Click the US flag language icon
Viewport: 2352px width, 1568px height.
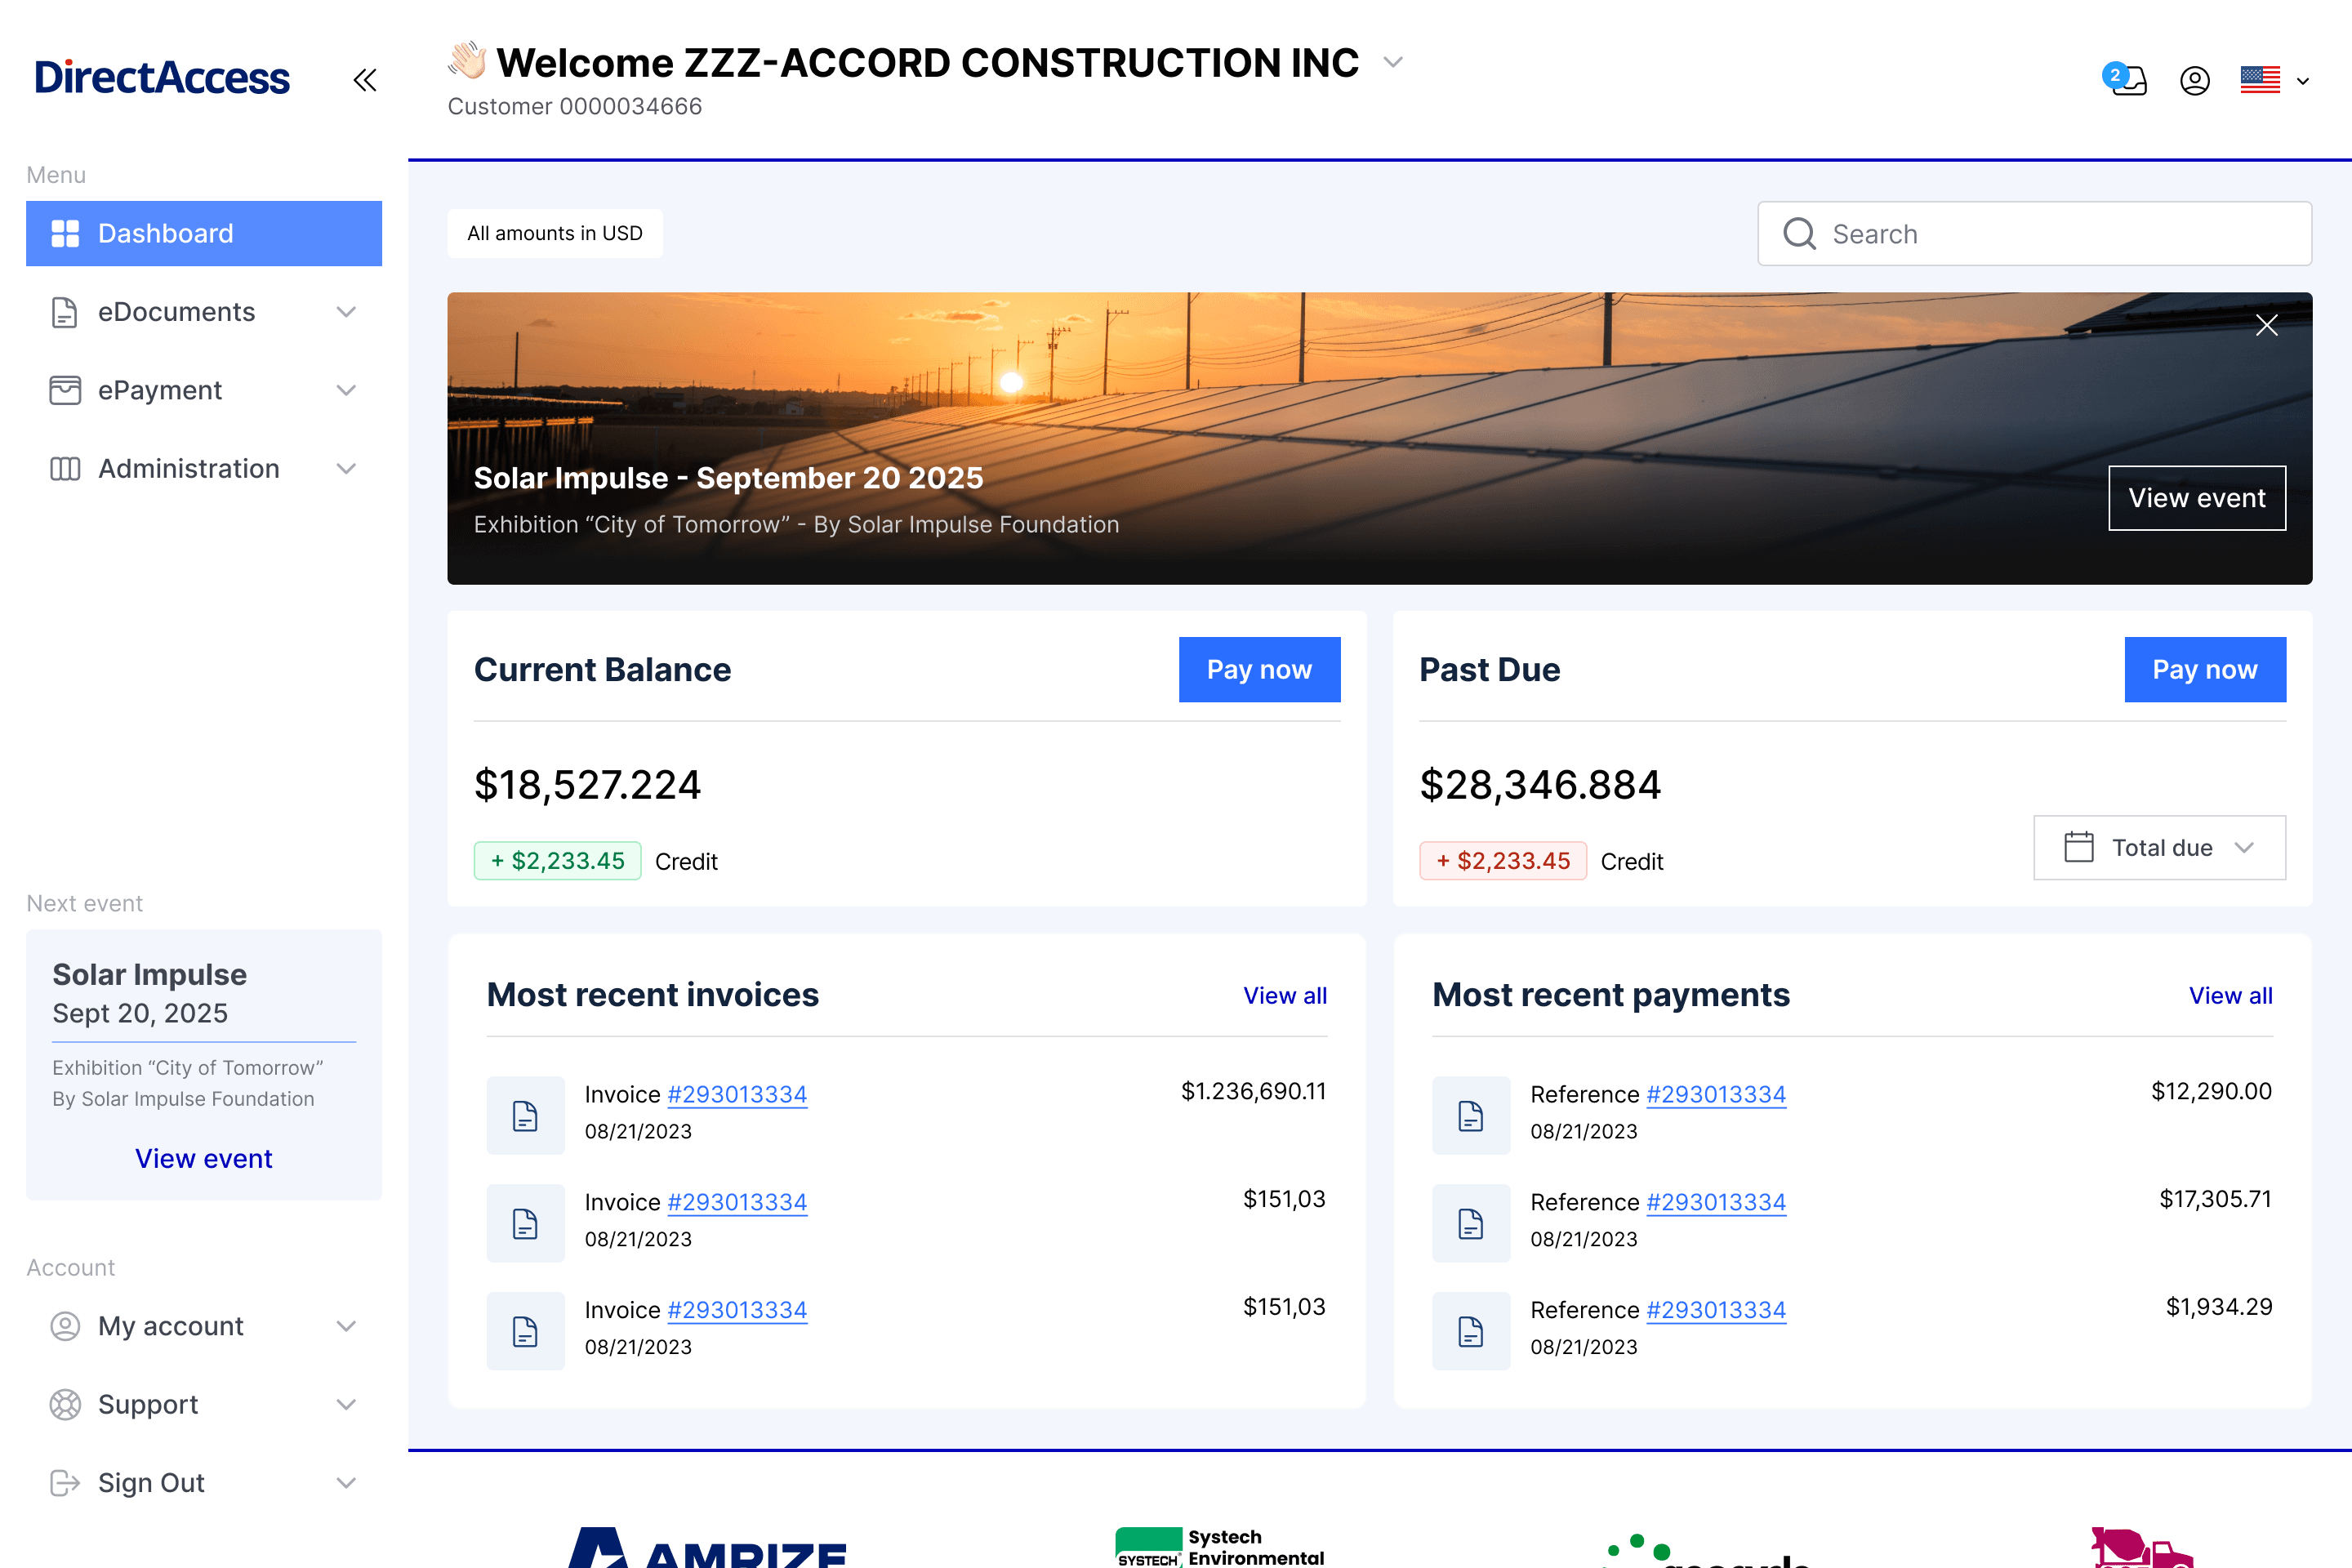(x=2261, y=80)
